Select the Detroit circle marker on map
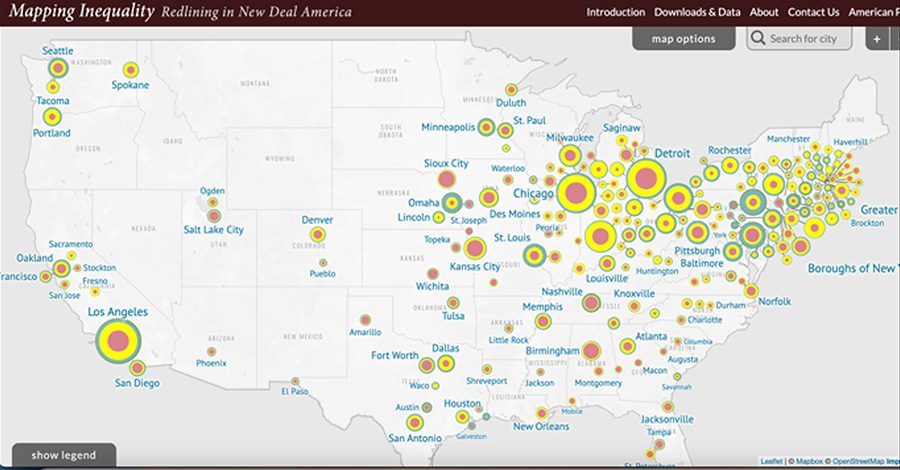This screenshot has height=470, width=900. (646, 179)
